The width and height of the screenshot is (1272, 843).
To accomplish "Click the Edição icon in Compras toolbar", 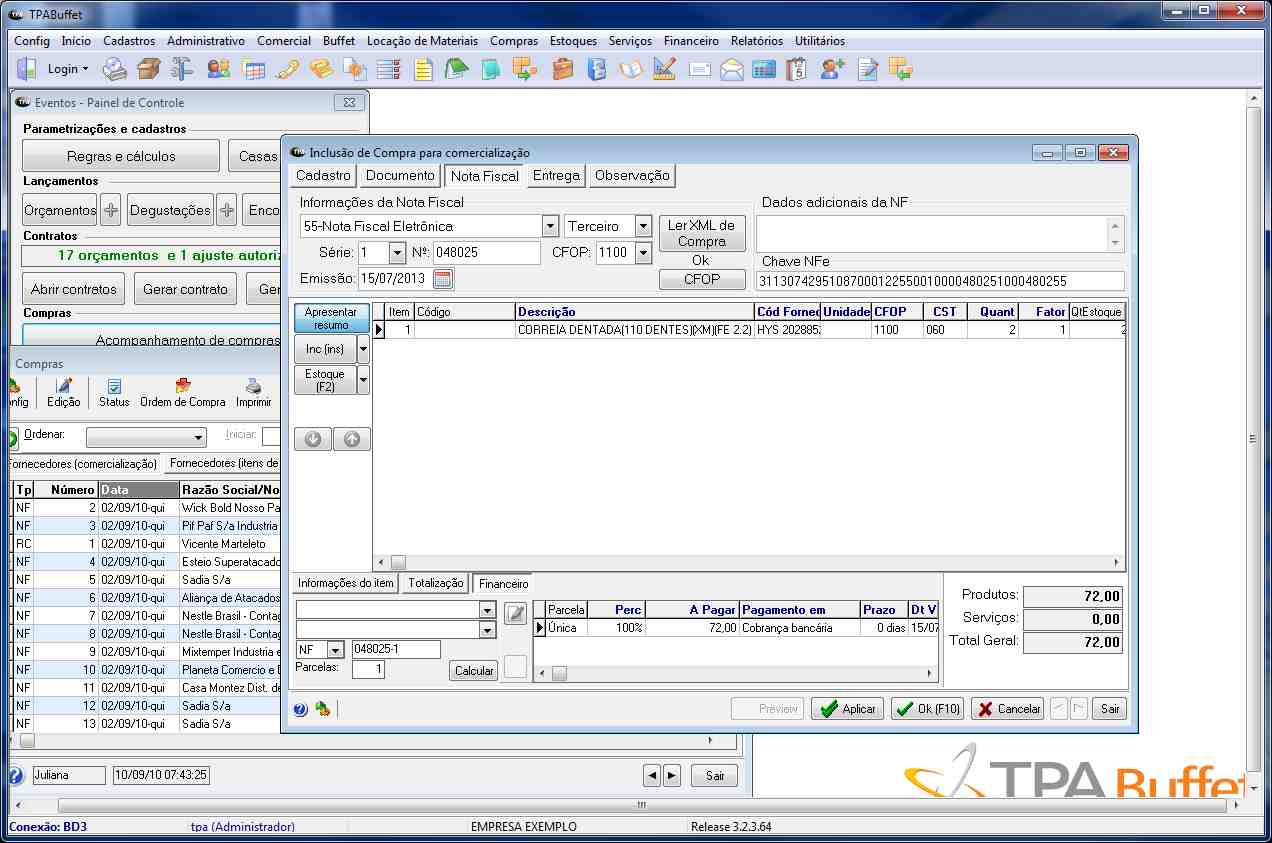I will [64, 392].
